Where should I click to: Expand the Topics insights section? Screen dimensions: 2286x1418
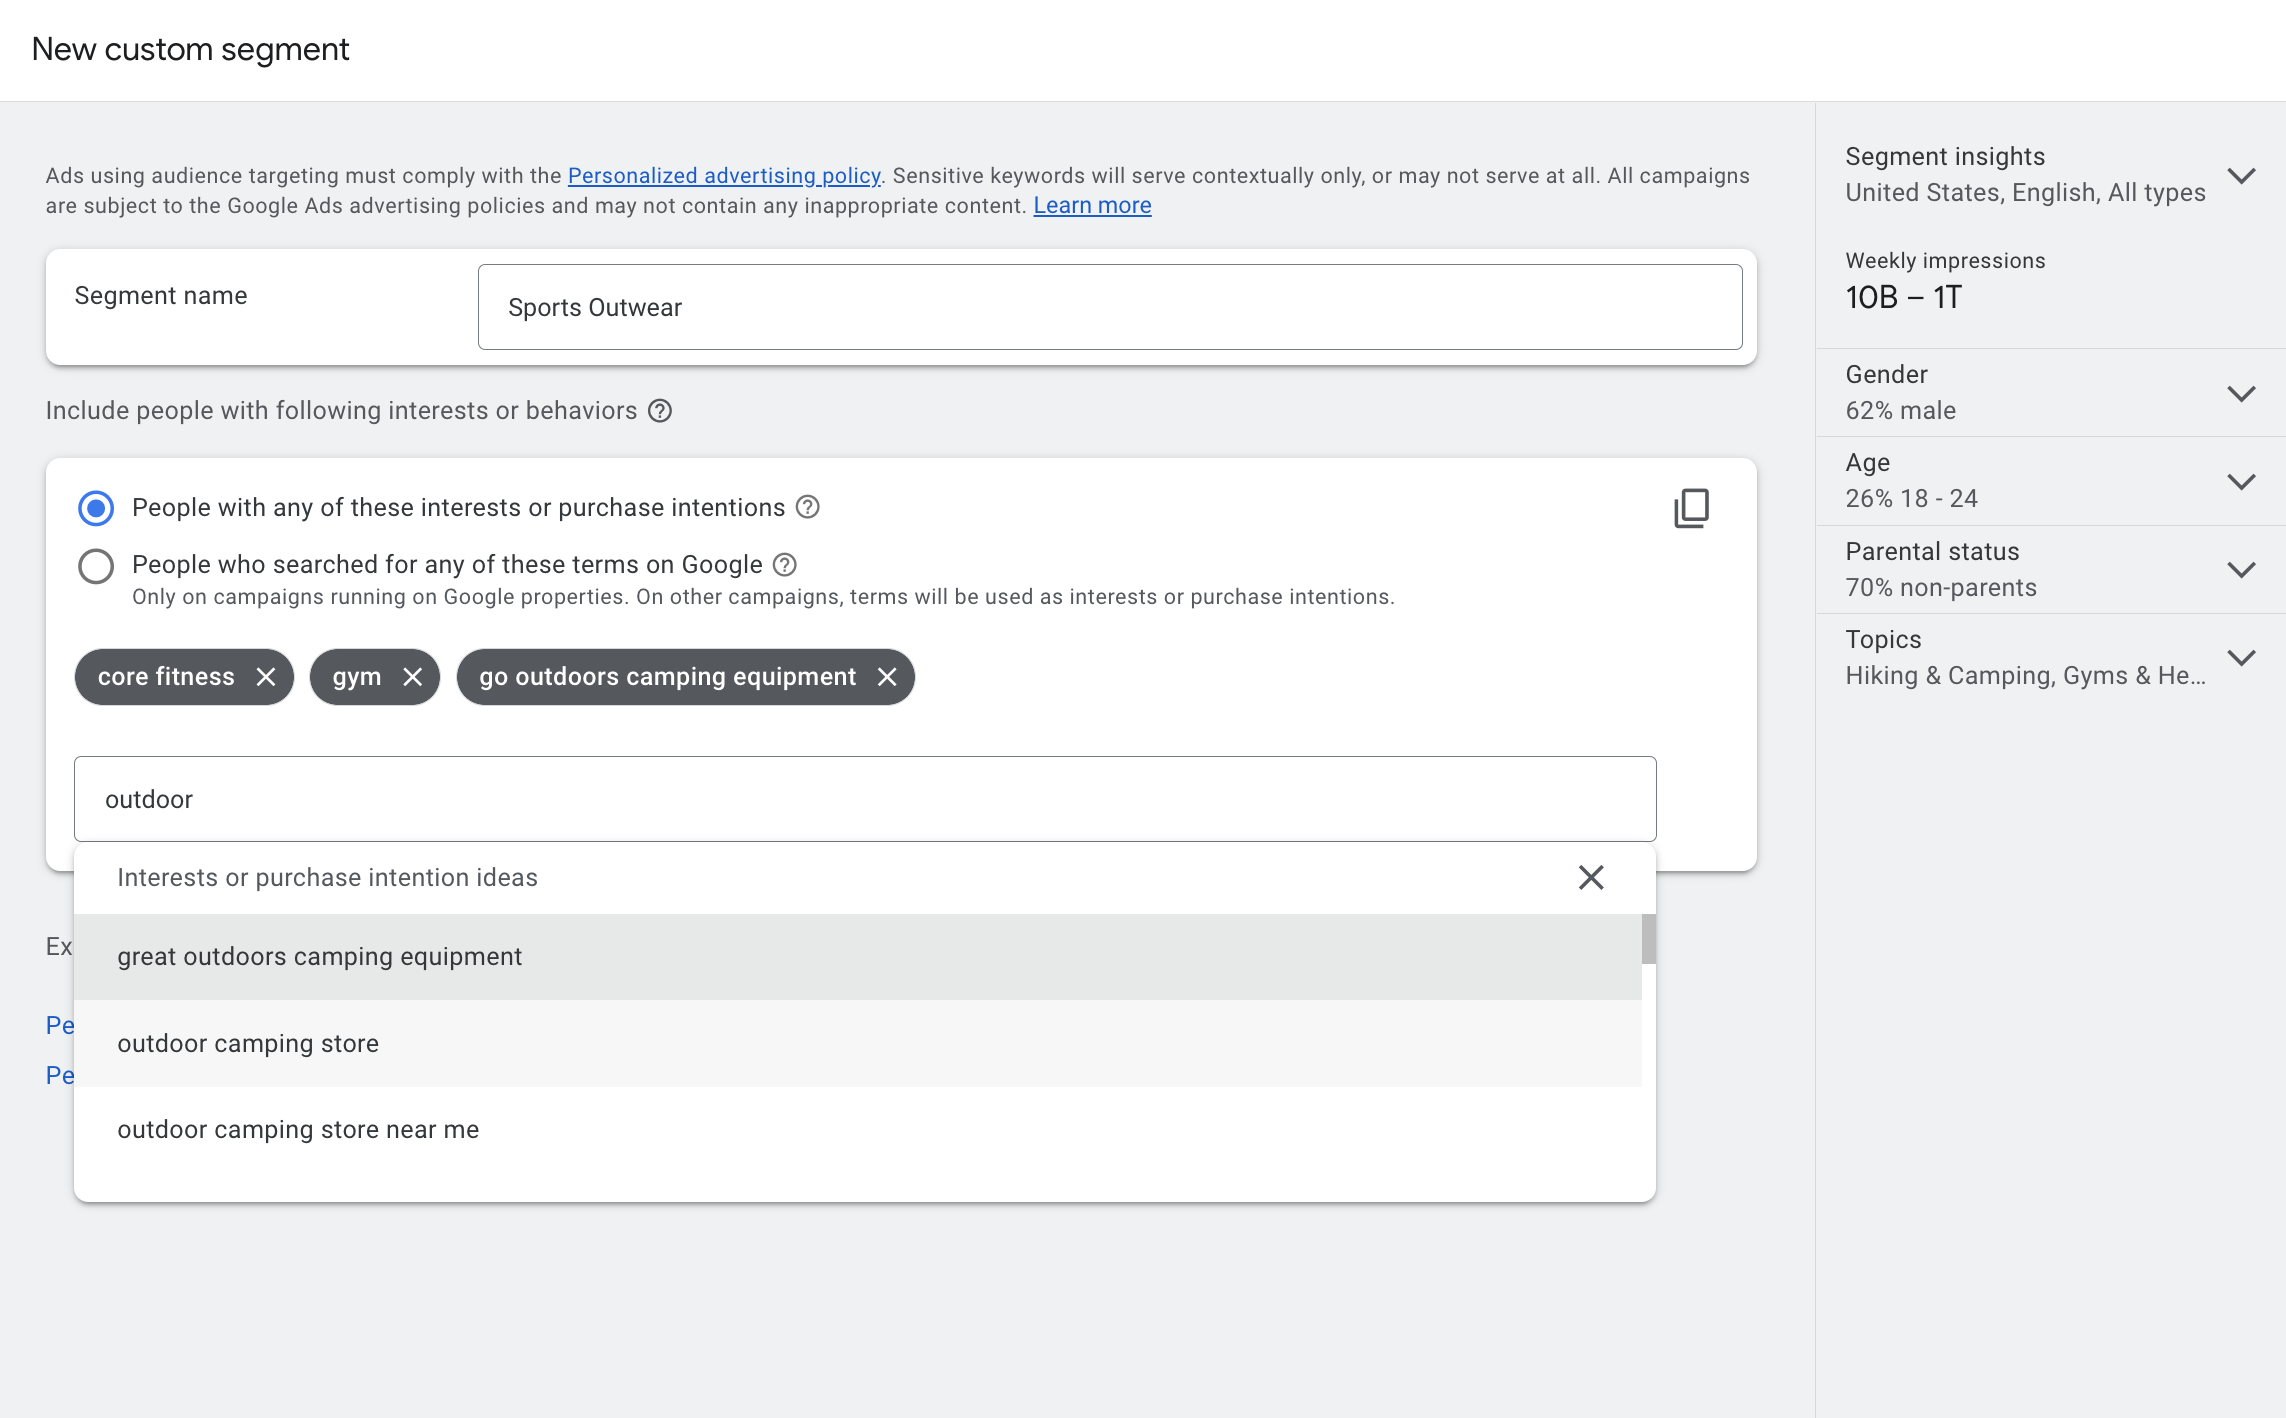coord(2241,657)
